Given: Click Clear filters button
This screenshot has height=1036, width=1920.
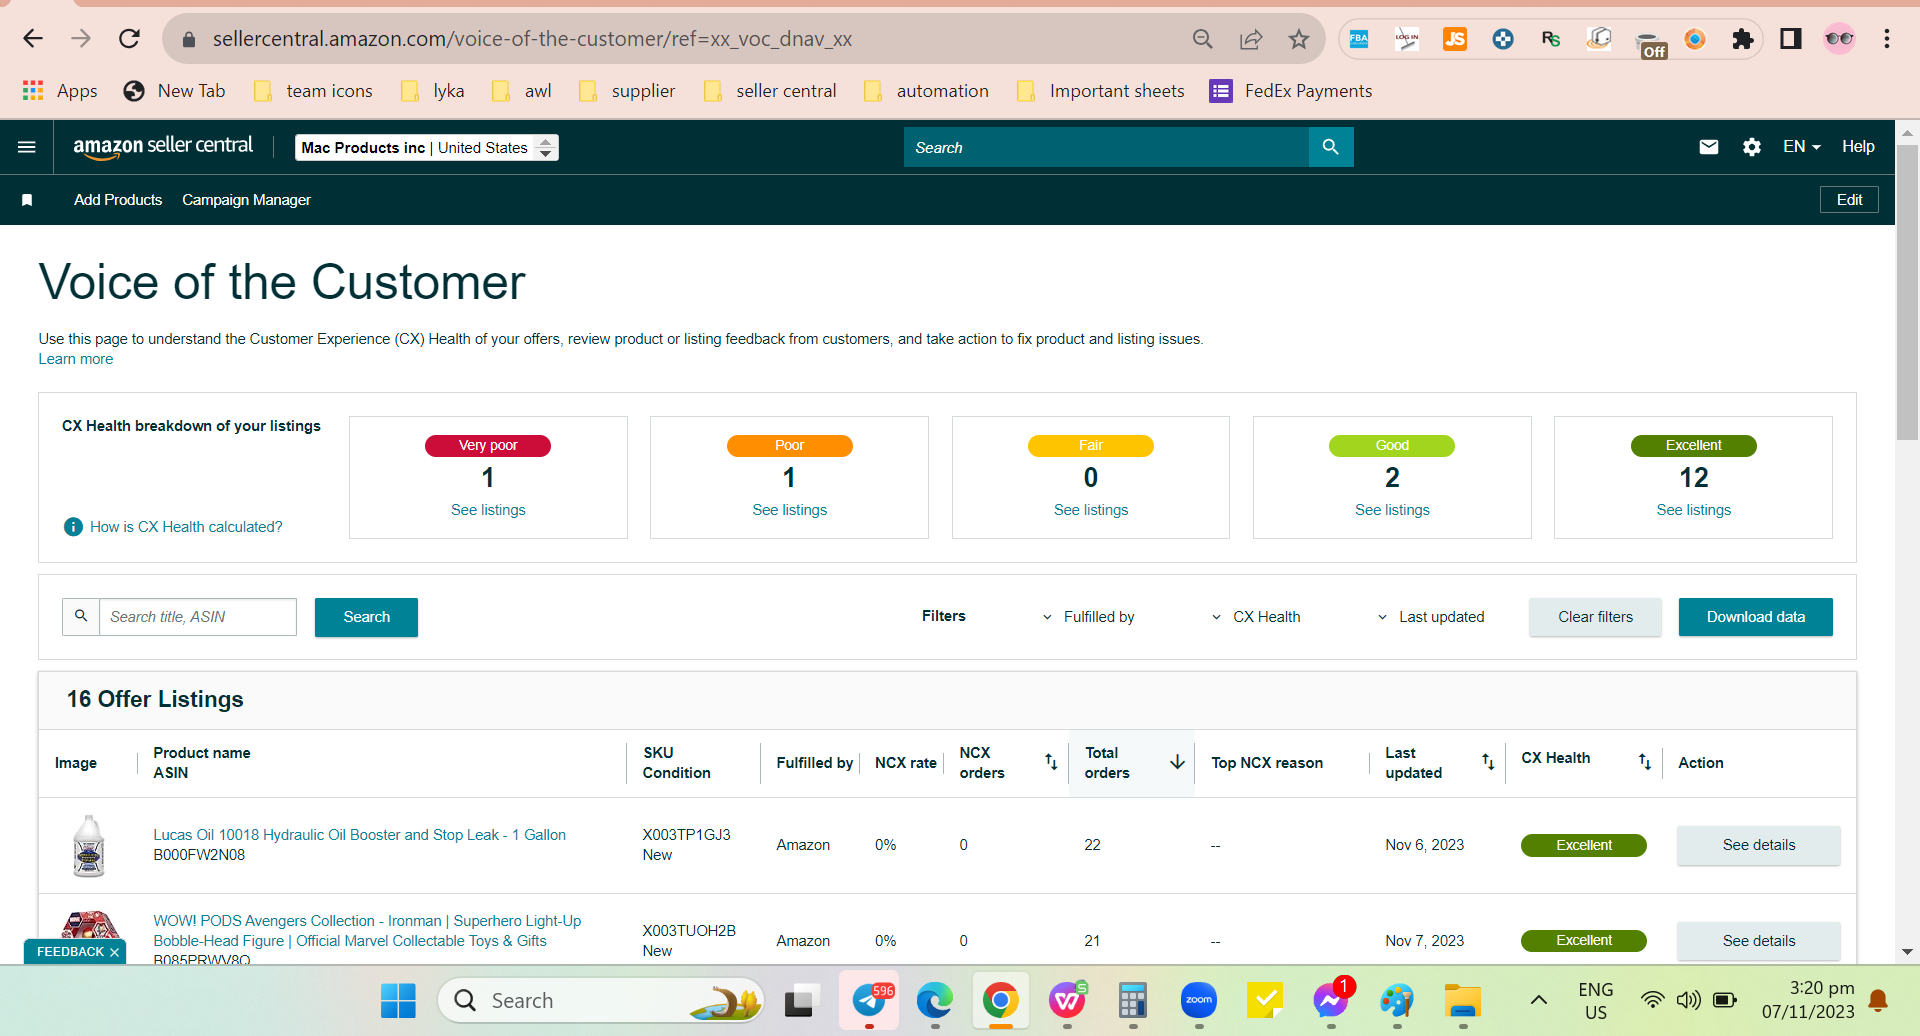Looking at the screenshot, I should (x=1595, y=617).
